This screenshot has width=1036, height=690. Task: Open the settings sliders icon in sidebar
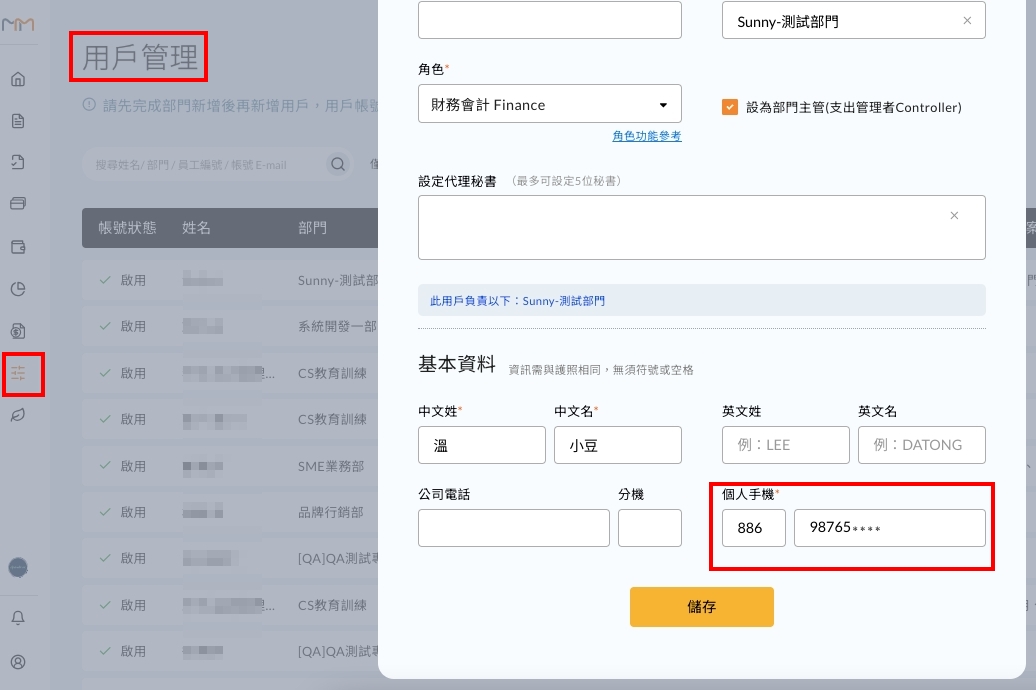point(18,373)
